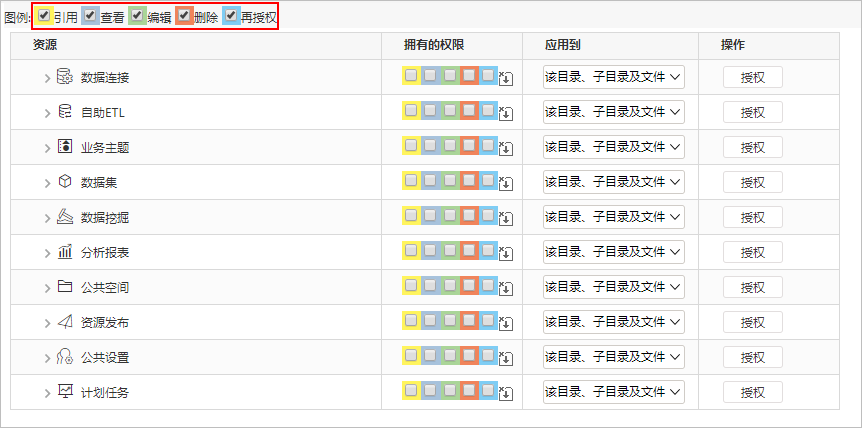Check grey-blue 查看 permission for 公共空间
Image resolution: width=862 pixels, height=428 pixels.
click(430, 285)
